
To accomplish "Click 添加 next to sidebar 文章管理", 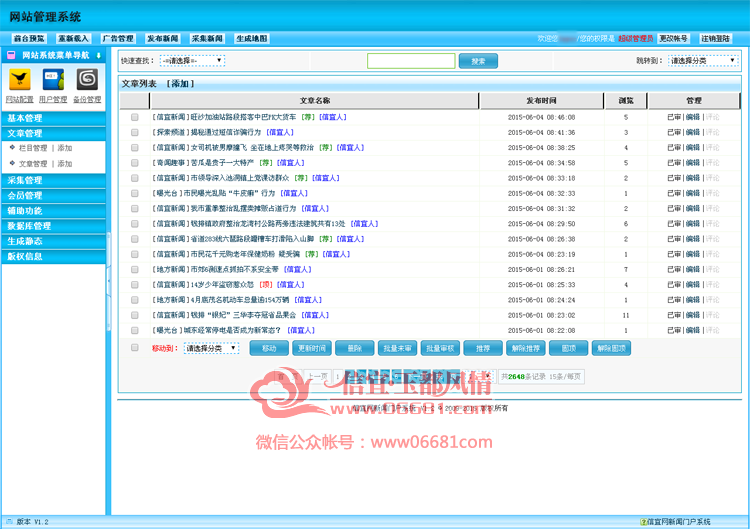I will (65, 164).
